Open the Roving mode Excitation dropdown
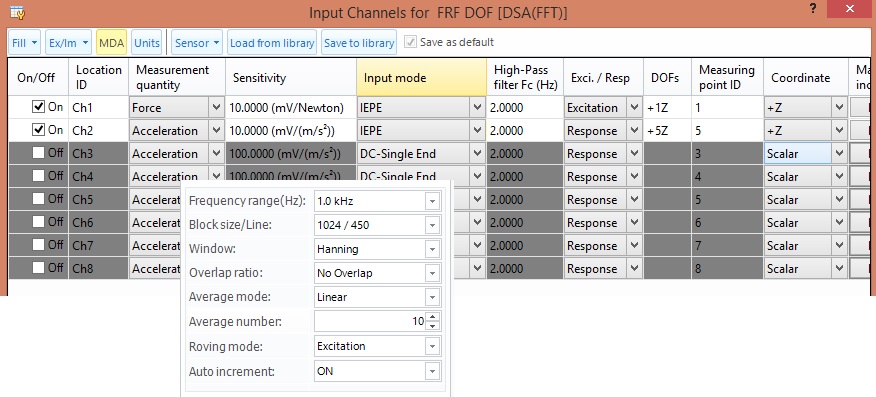The height and width of the screenshot is (397, 876). click(432, 346)
